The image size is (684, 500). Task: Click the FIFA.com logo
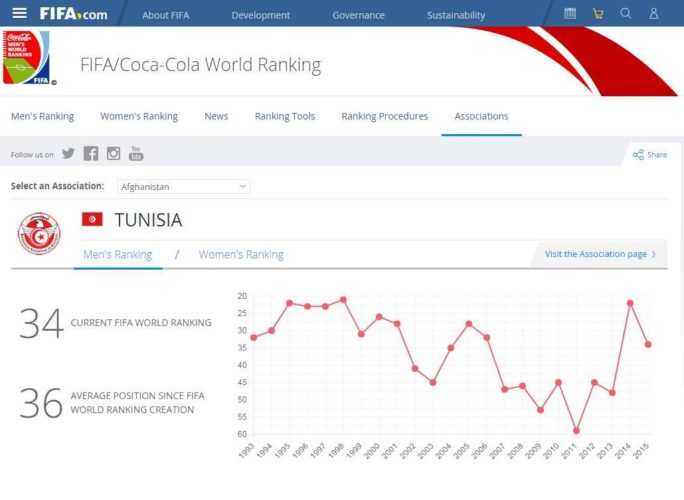73,14
